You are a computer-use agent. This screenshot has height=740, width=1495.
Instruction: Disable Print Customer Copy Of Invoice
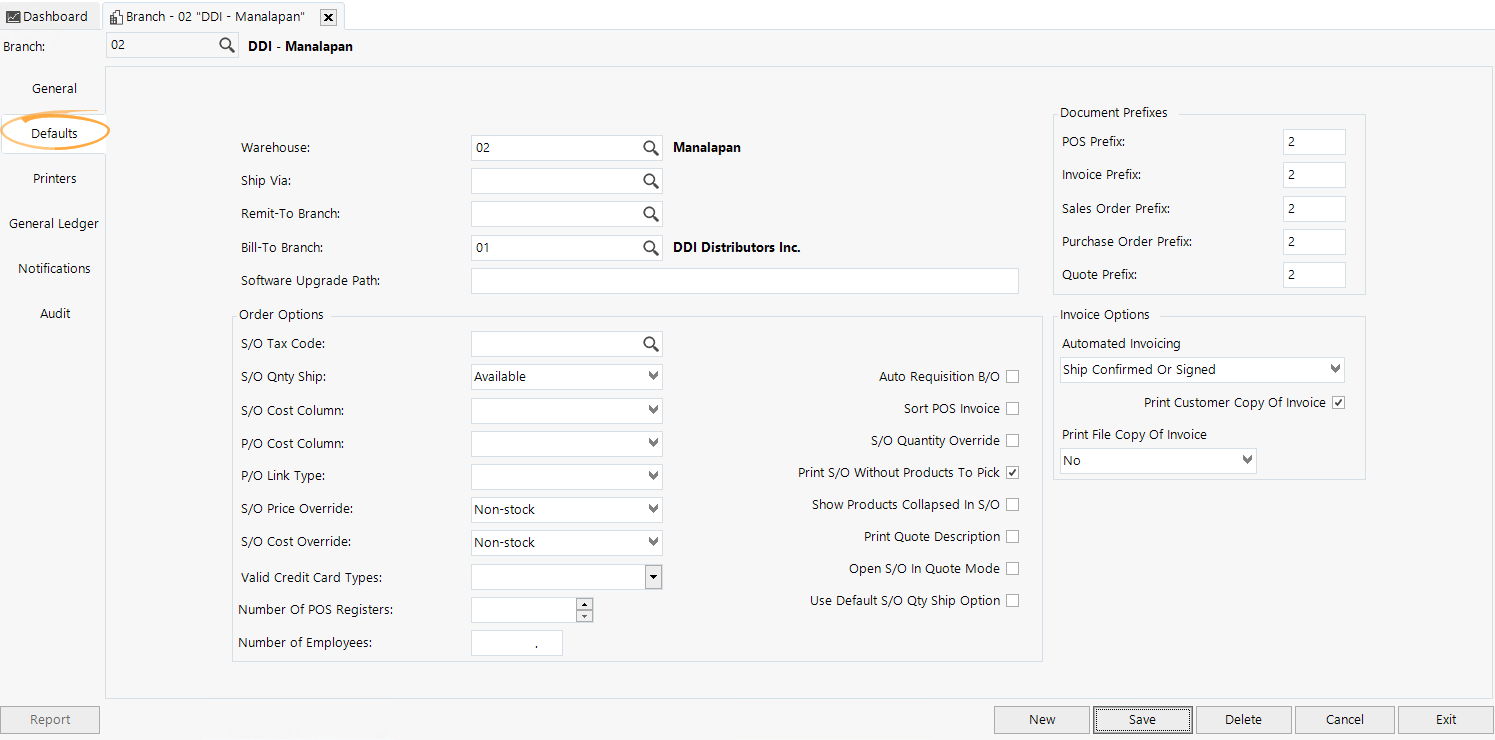(x=1338, y=402)
